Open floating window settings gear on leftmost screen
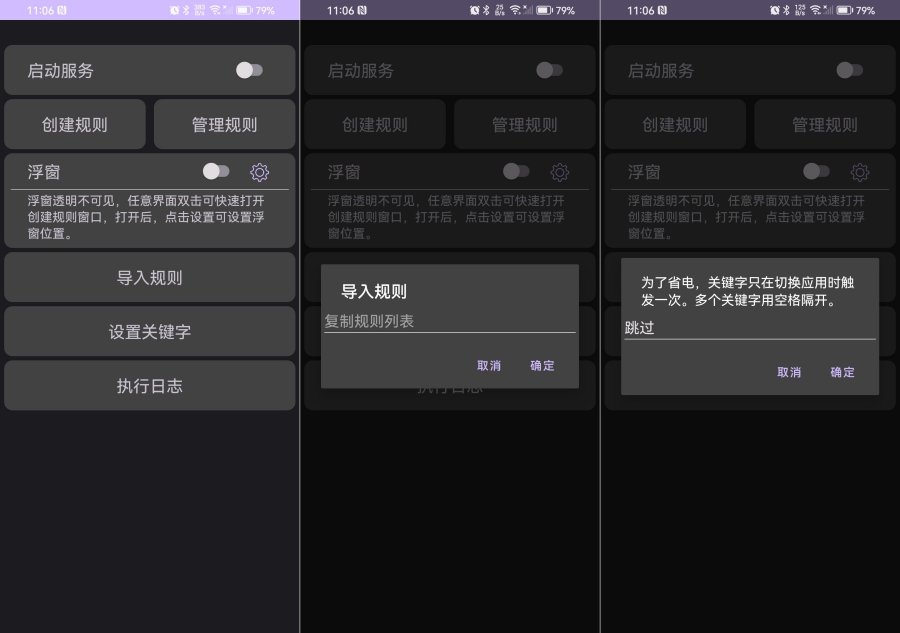The image size is (900, 633). click(260, 172)
